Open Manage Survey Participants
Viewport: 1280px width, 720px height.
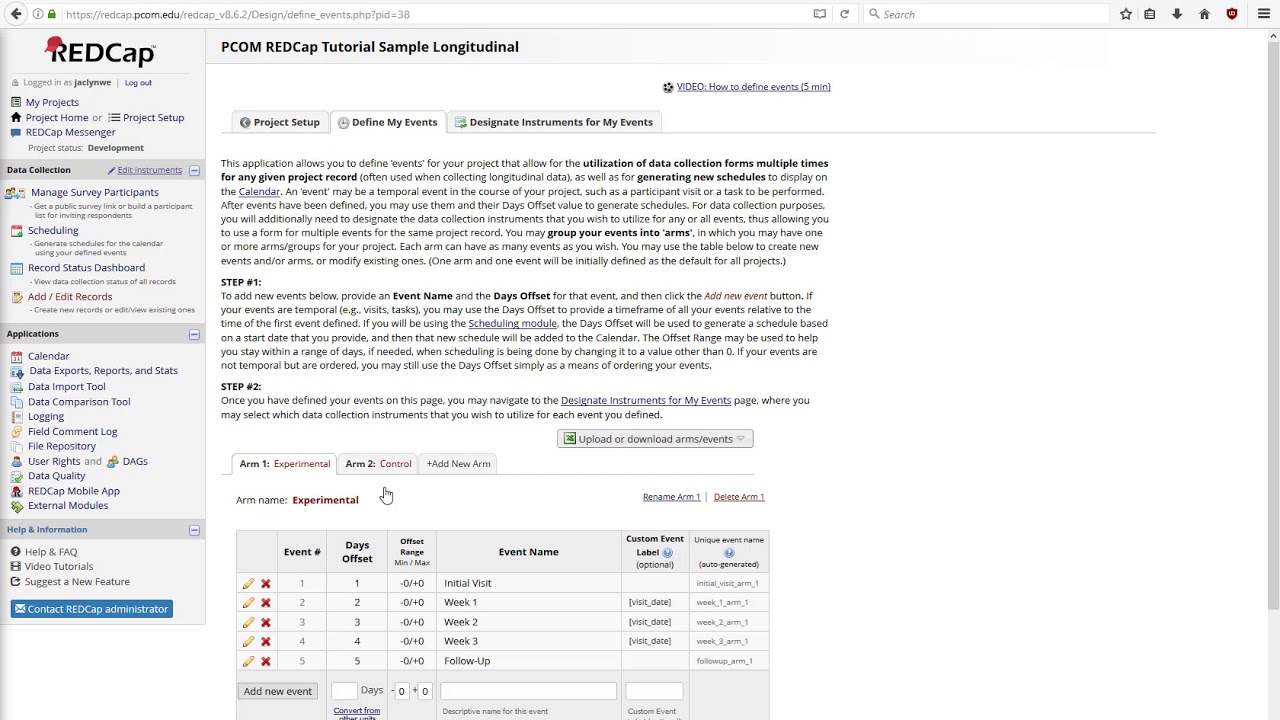(x=94, y=192)
